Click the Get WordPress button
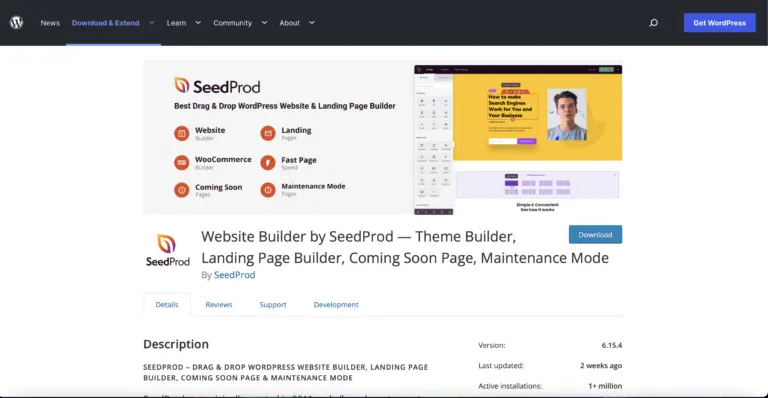The height and width of the screenshot is (398, 768). point(720,23)
